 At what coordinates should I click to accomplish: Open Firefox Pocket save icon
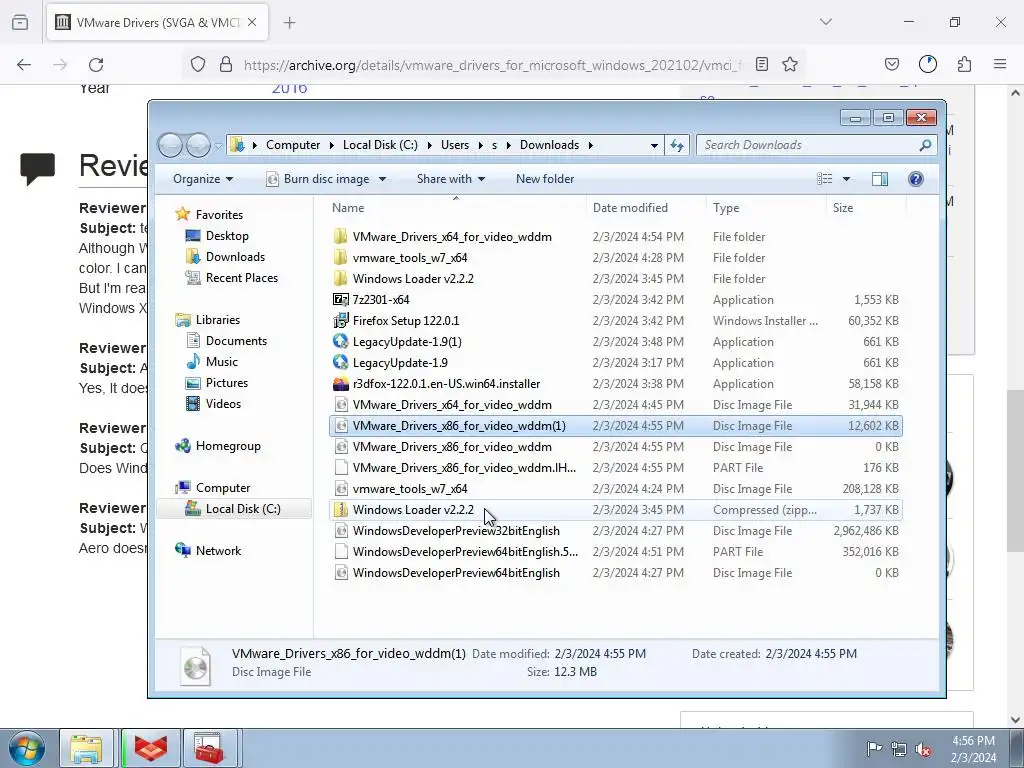(891, 64)
